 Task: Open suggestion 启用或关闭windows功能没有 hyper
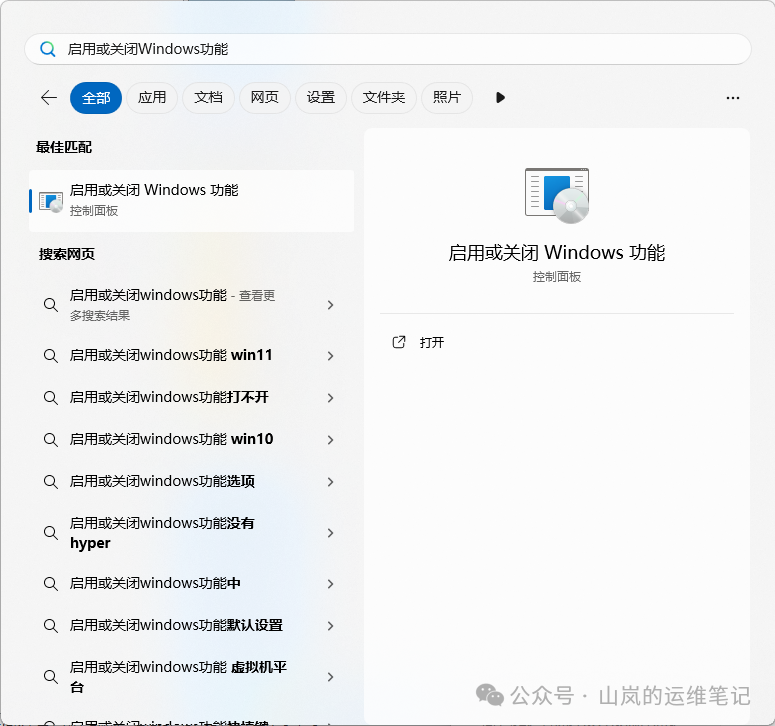[x=191, y=533]
